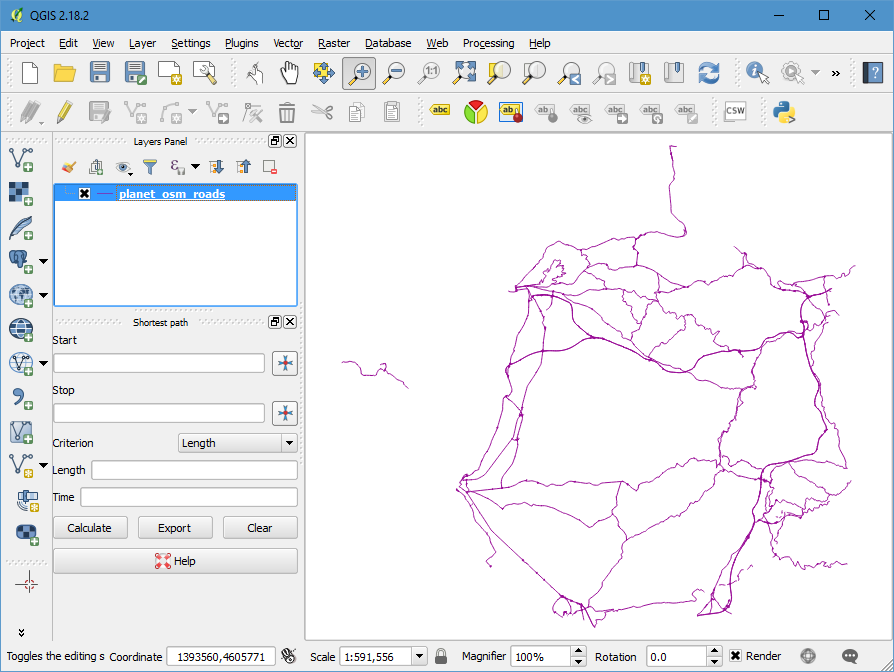894x672 pixels.
Task: Select the planet_osm_roads layer name
Action: [172, 194]
